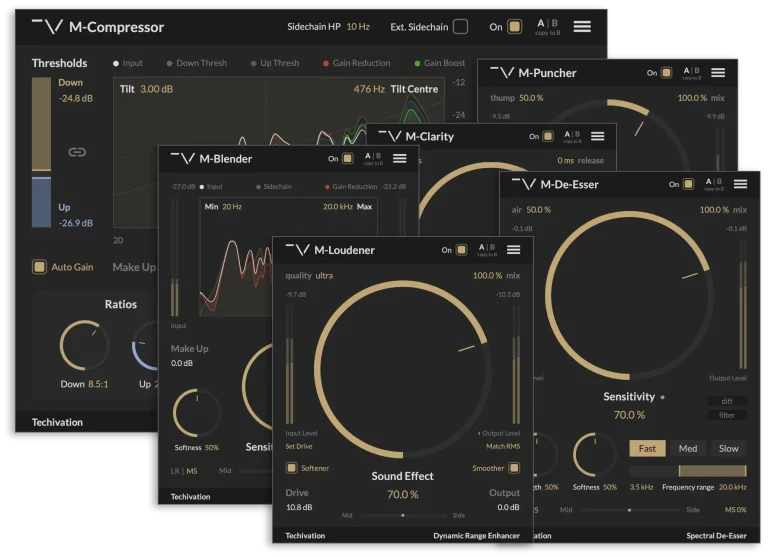Screen dimensions: 768x557
Task: Toggle the Smoother checkbox in M-Loudener
Action: coord(514,468)
